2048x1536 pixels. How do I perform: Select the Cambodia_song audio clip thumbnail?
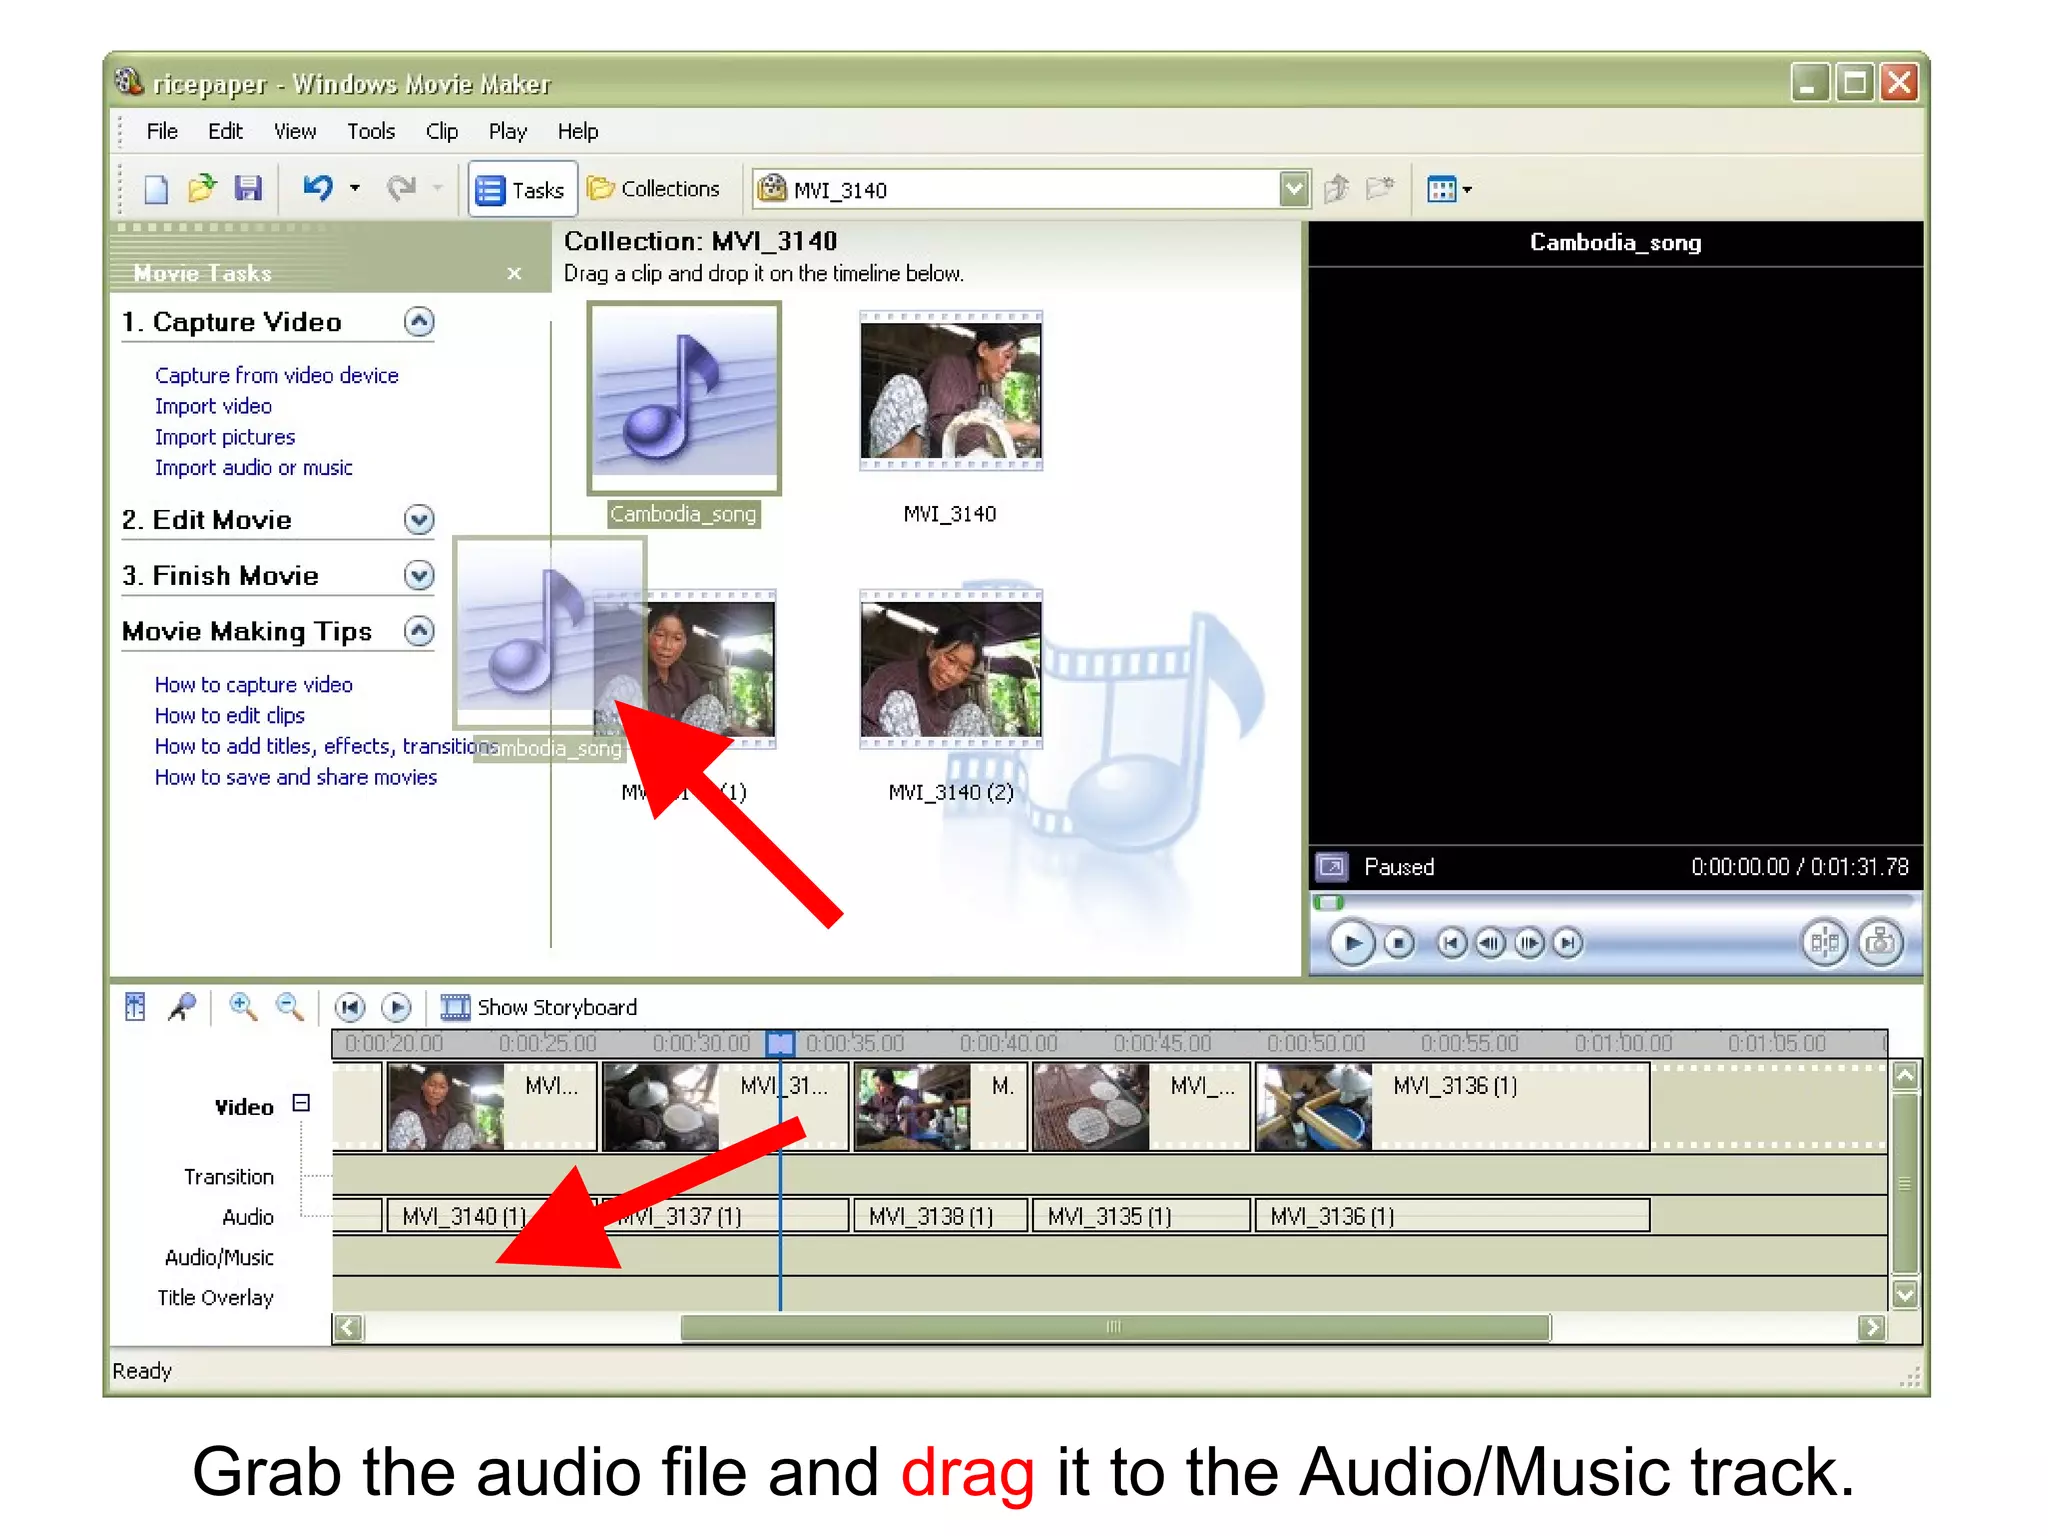(x=684, y=399)
